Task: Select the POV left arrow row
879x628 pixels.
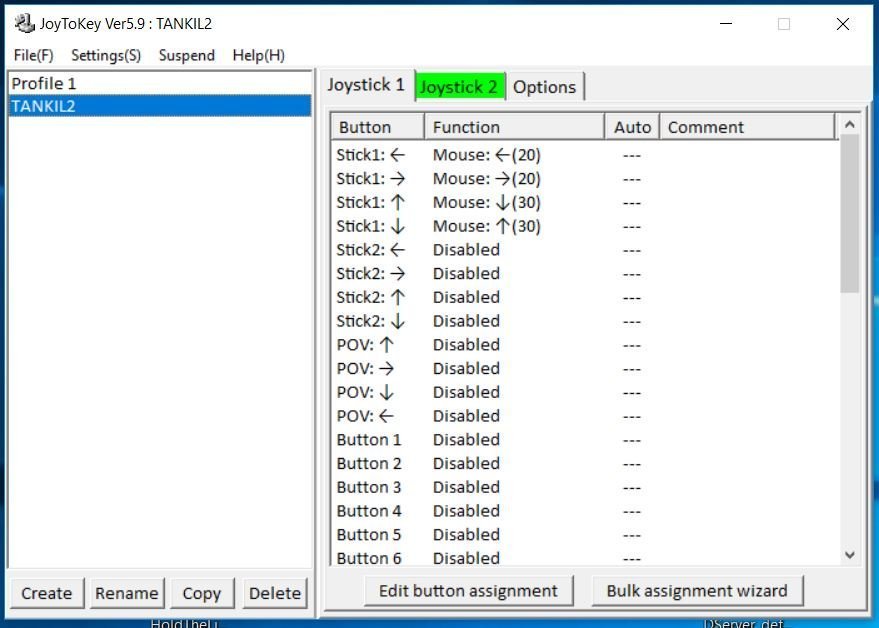Action: click(x=585, y=416)
